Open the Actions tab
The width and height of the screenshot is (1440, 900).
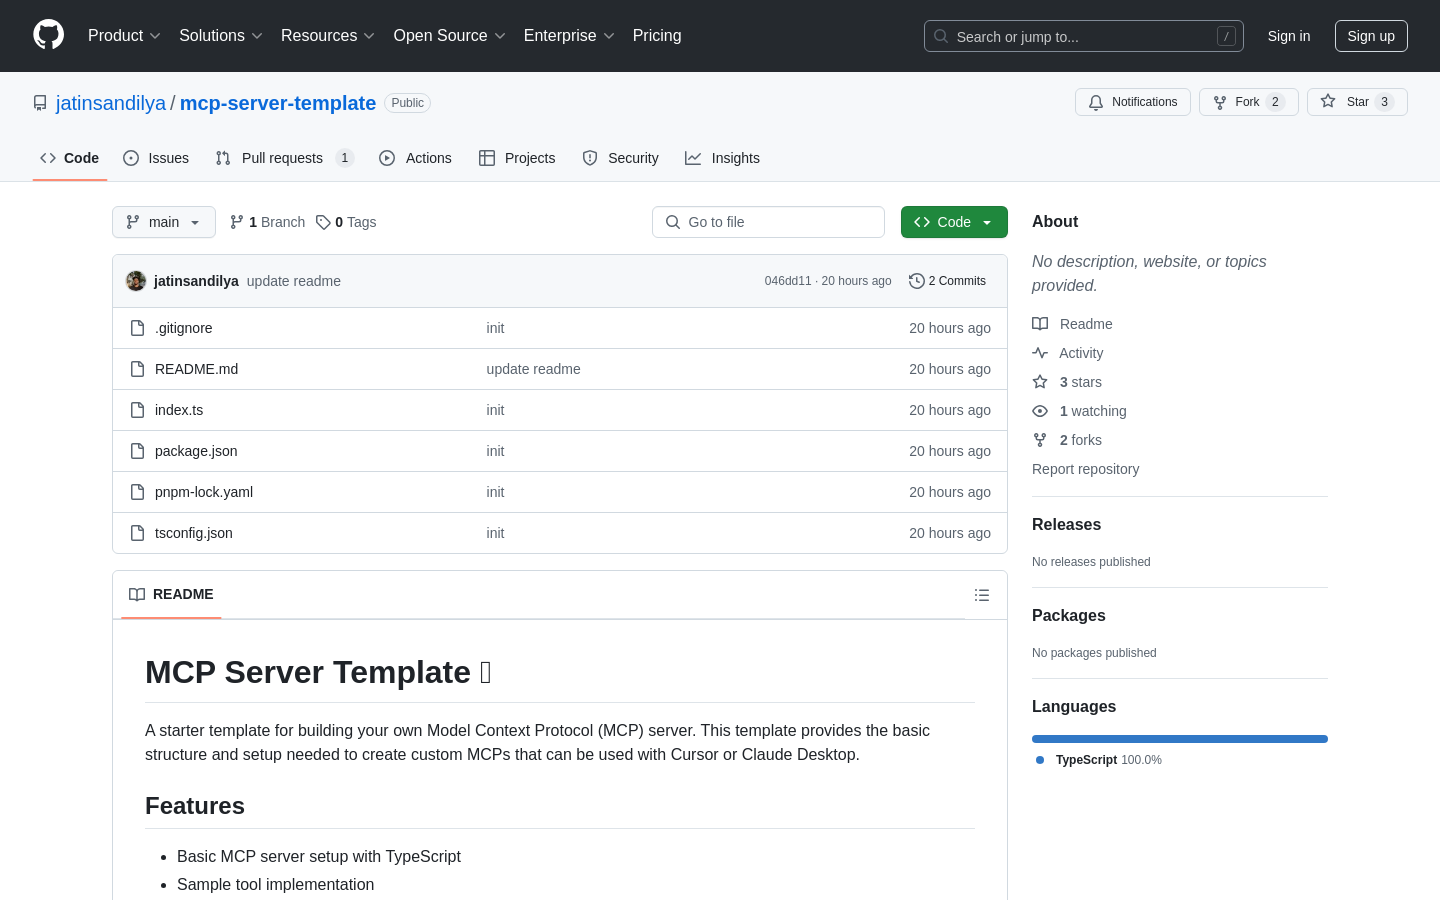(x=415, y=158)
